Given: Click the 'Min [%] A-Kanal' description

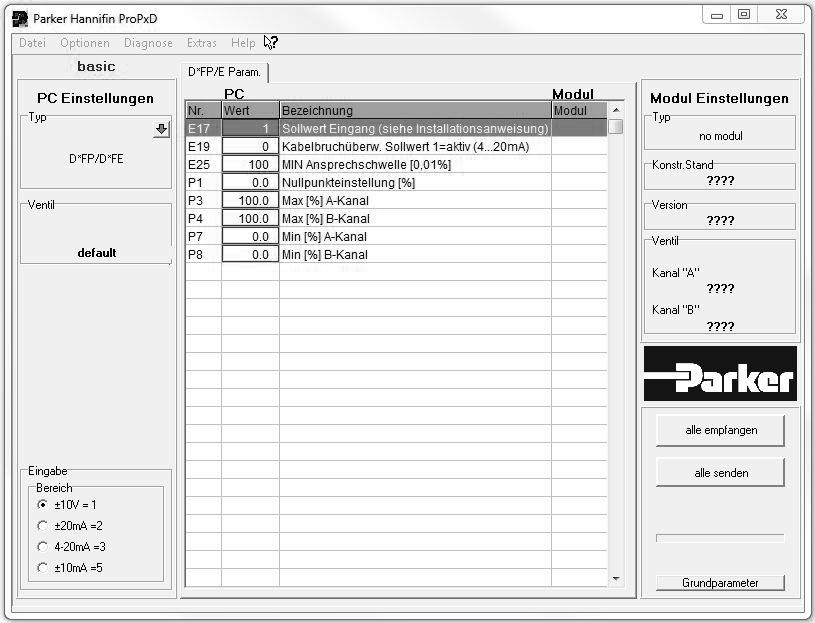Looking at the screenshot, I should point(324,236).
